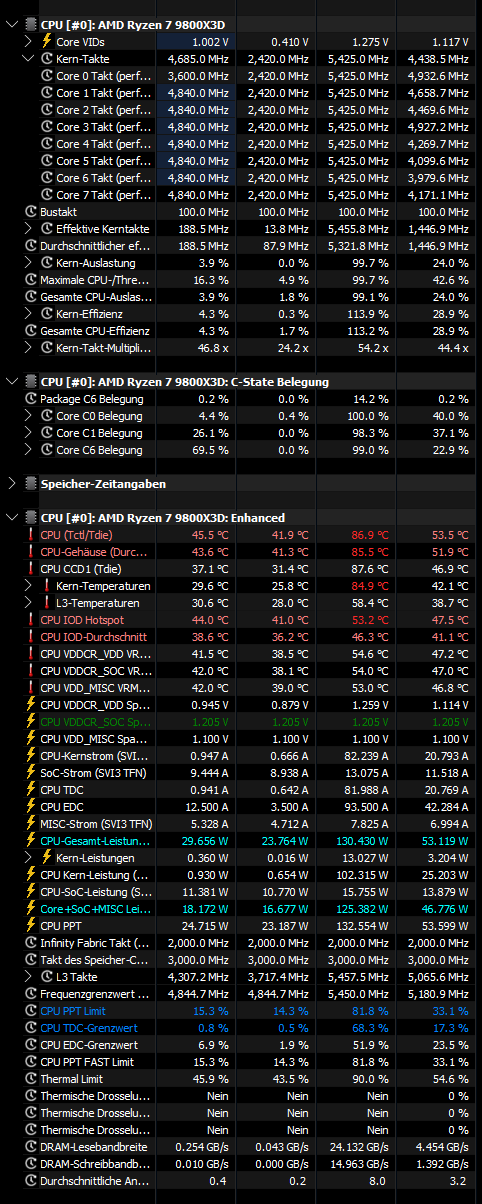Click the lightning icon next to SoC-Strom (SVI3 TFN)

pyautogui.click(x=31, y=773)
